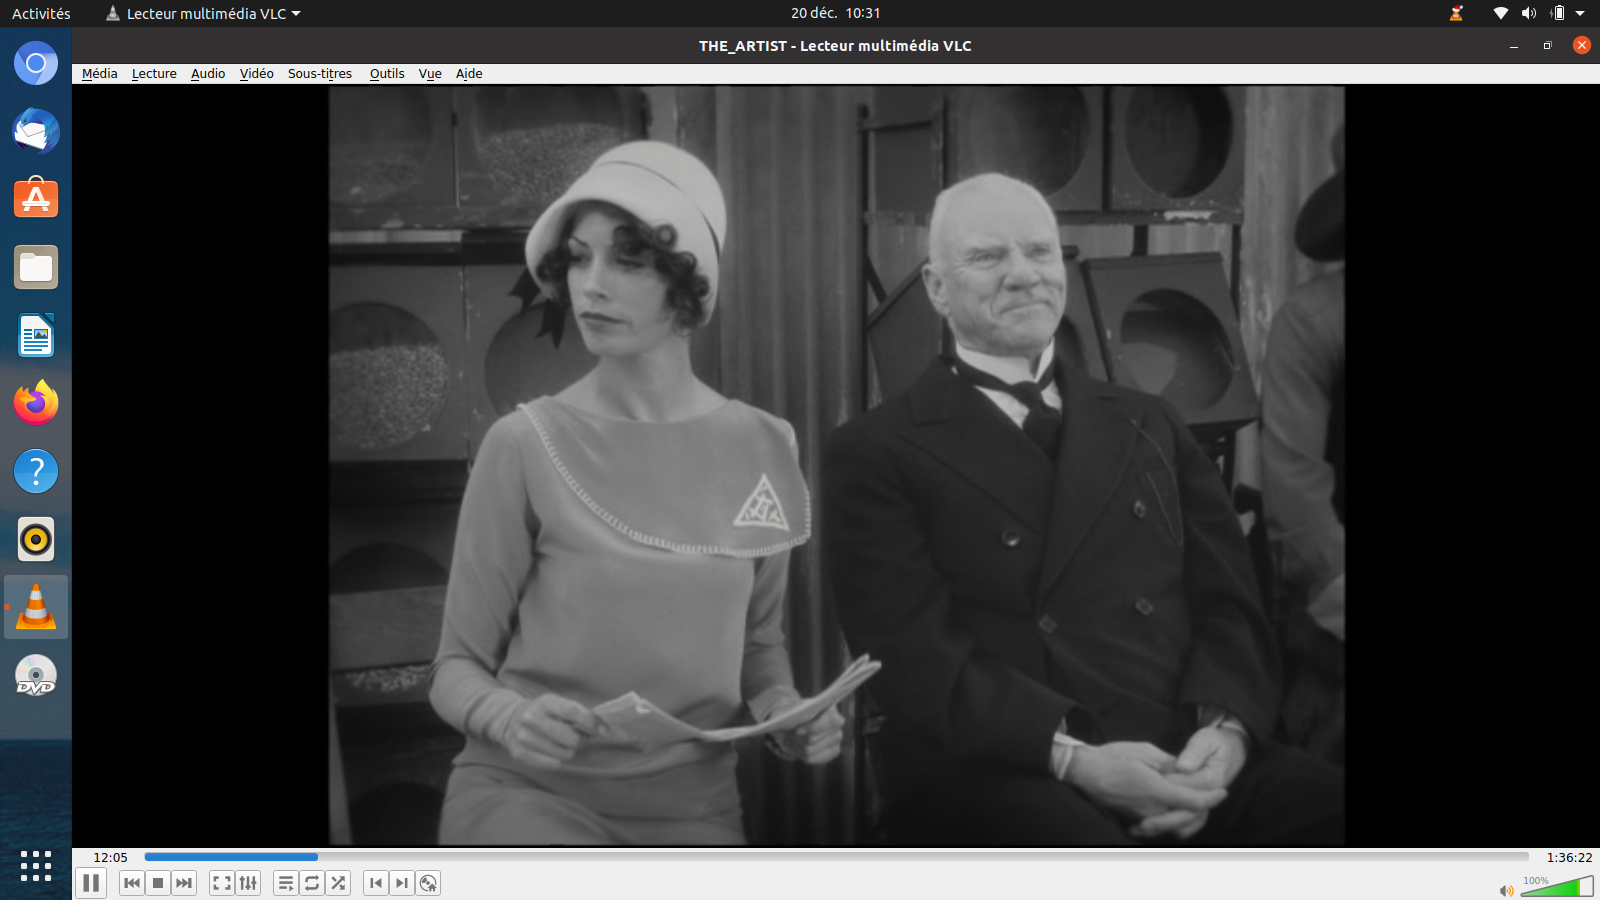The image size is (1600, 900).
Task: Go to next chapter
Action: click(x=402, y=883)
